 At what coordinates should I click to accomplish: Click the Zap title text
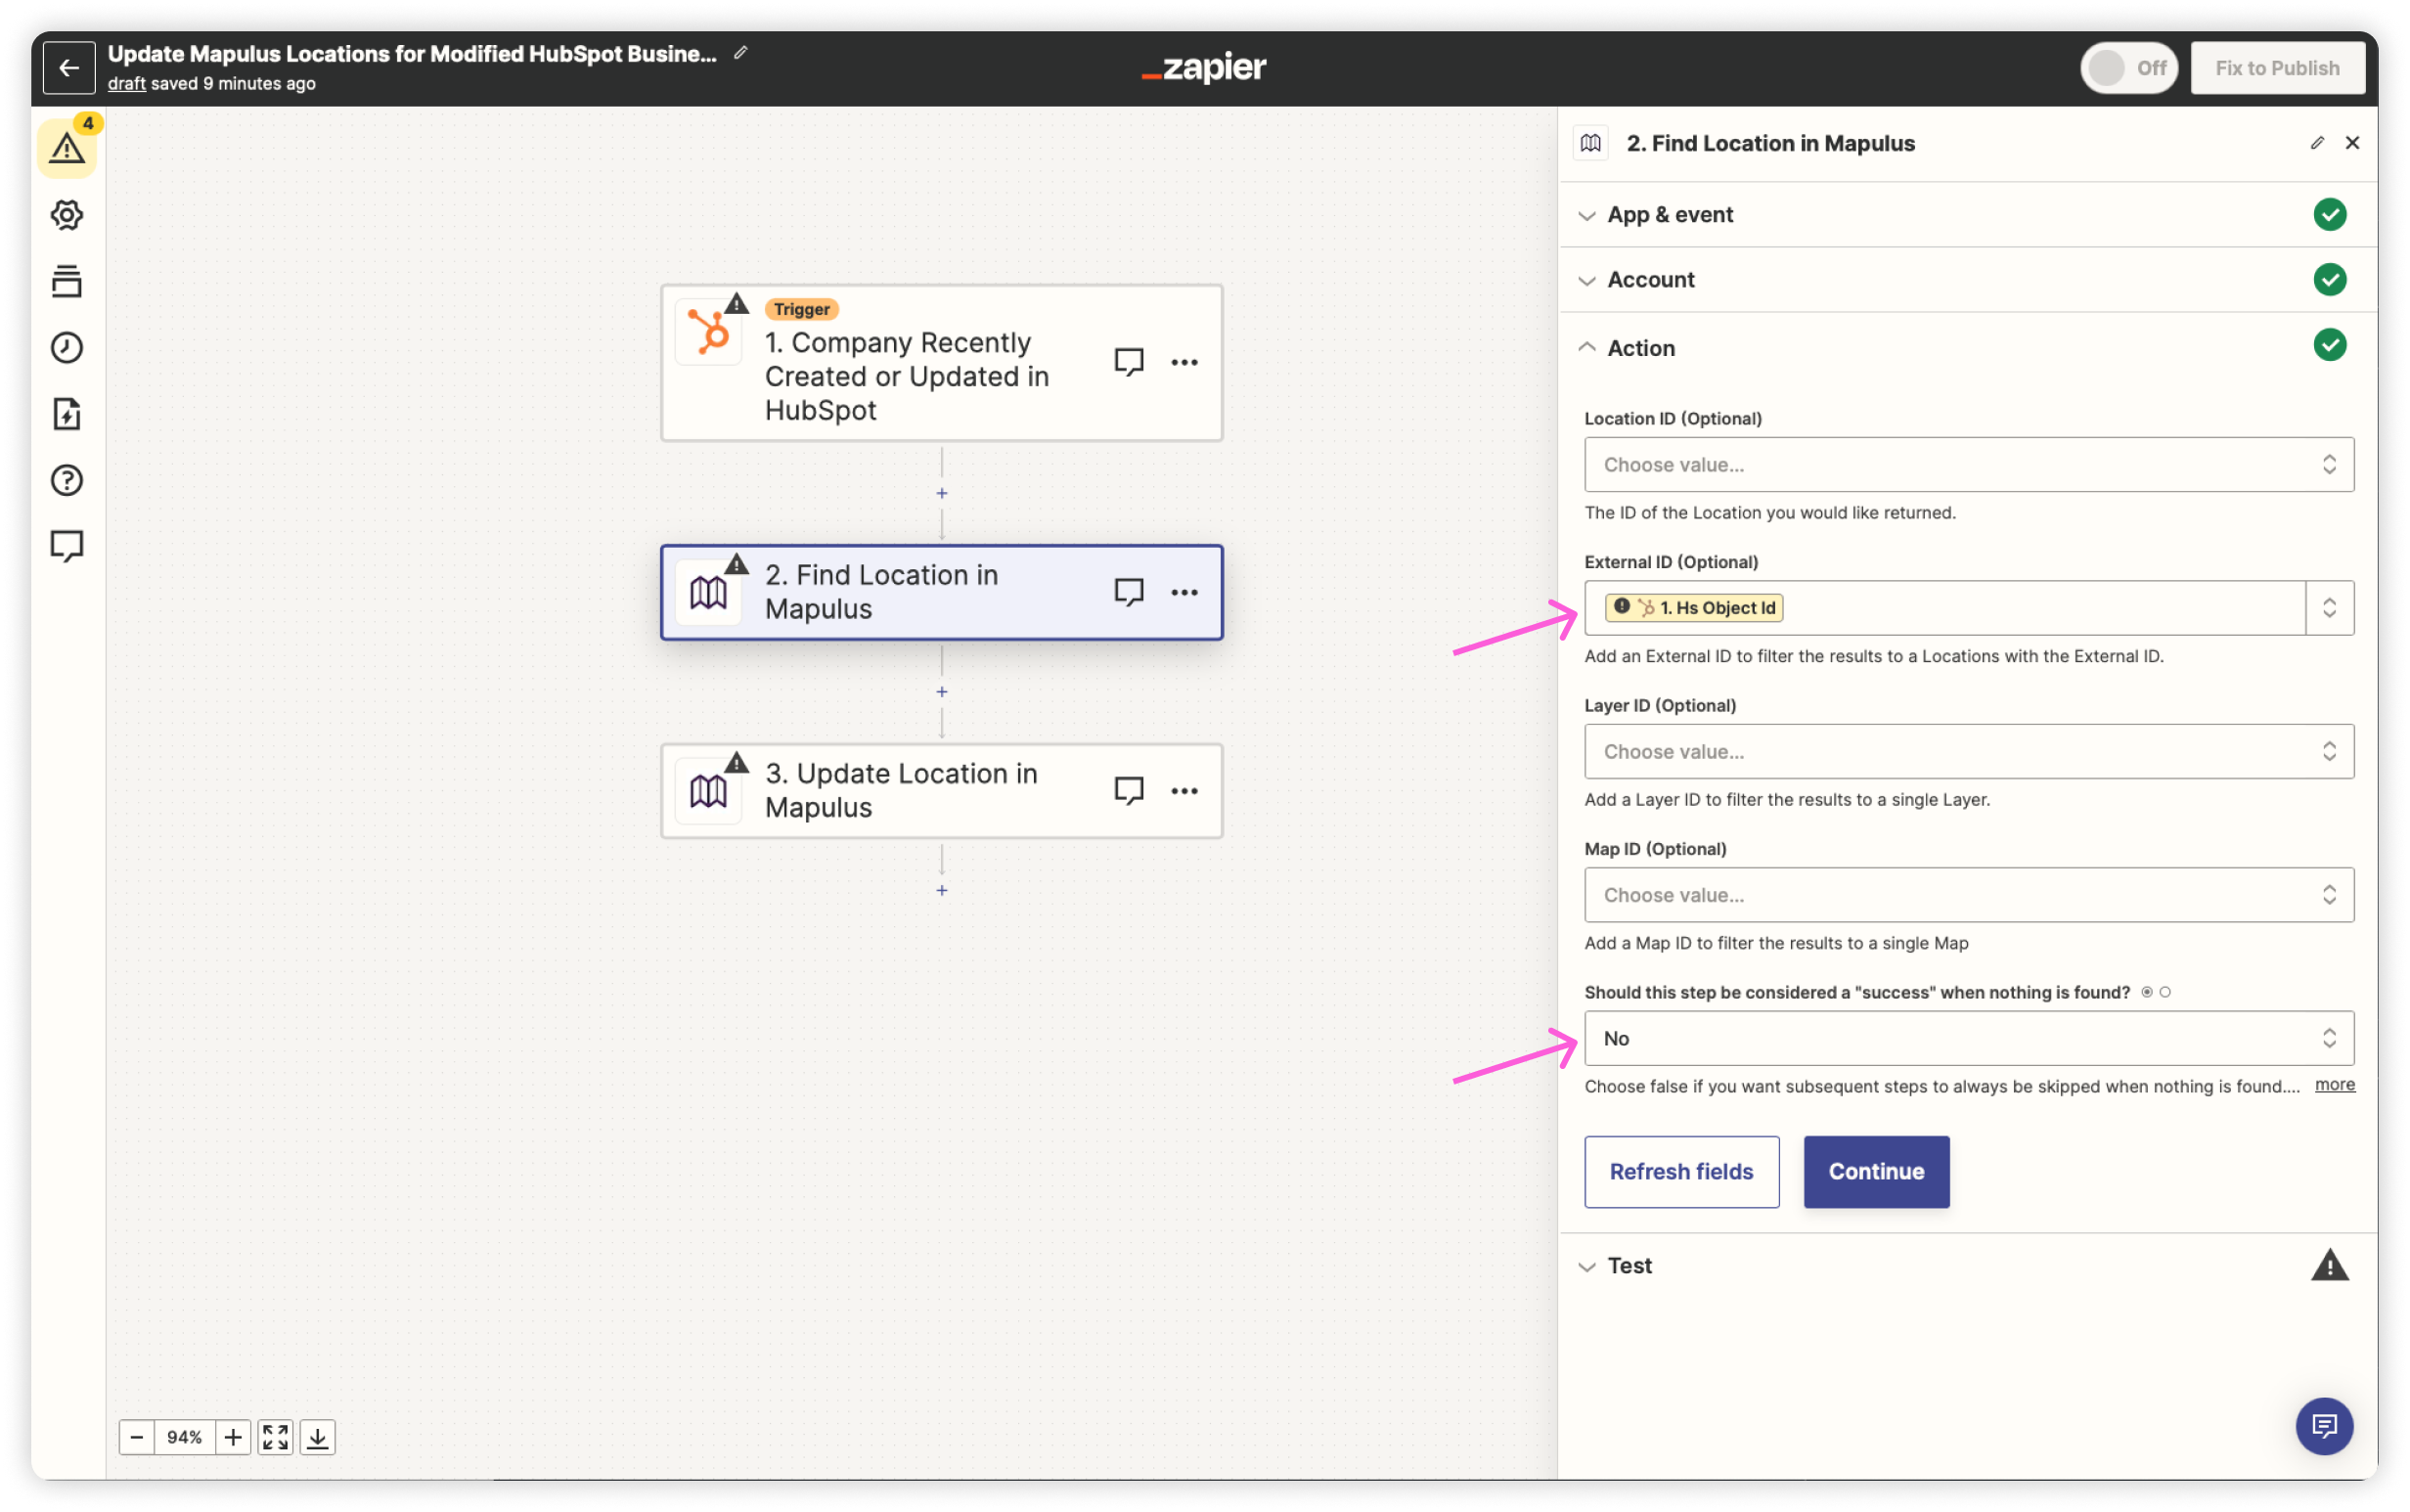(412, 54)
